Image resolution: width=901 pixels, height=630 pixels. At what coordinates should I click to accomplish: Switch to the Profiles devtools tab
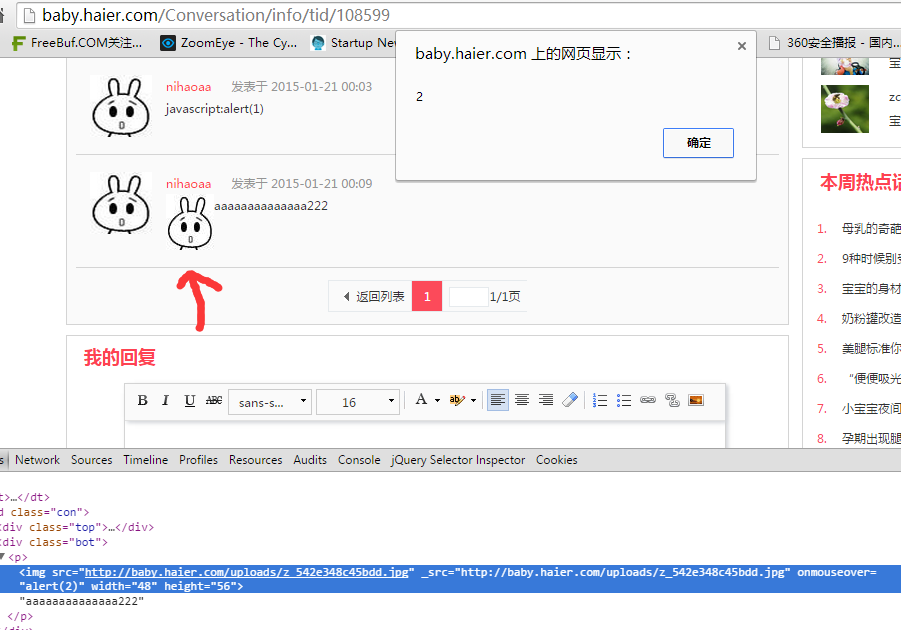(x=198, y=460)
